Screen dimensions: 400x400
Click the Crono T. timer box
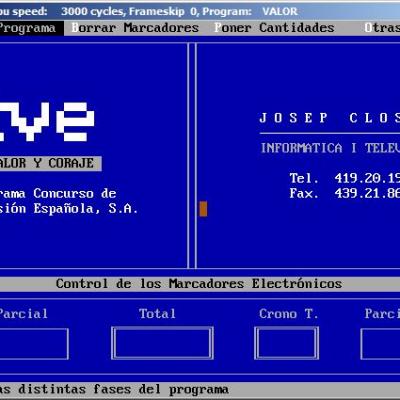286,343
